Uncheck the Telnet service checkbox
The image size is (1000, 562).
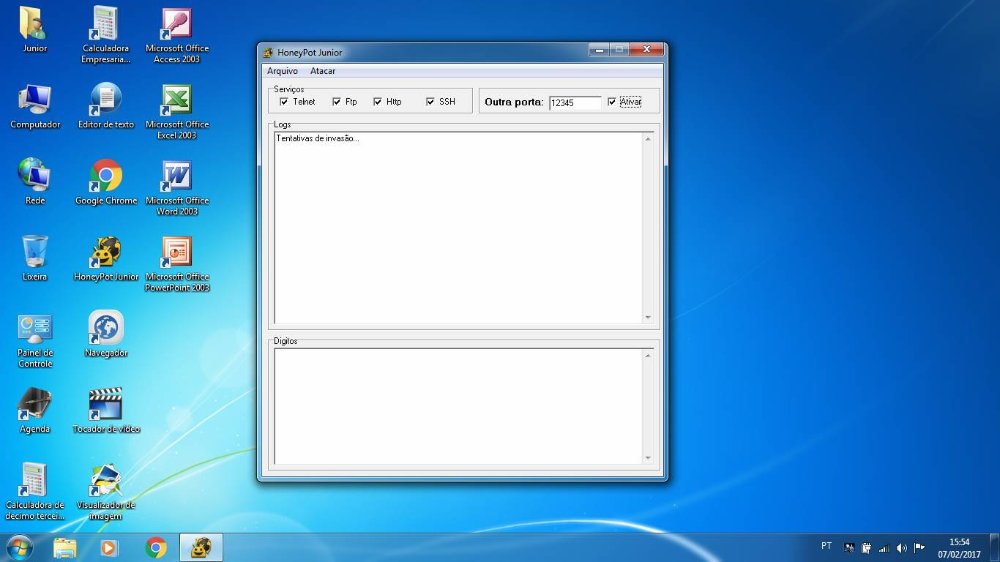coord(284,102)
